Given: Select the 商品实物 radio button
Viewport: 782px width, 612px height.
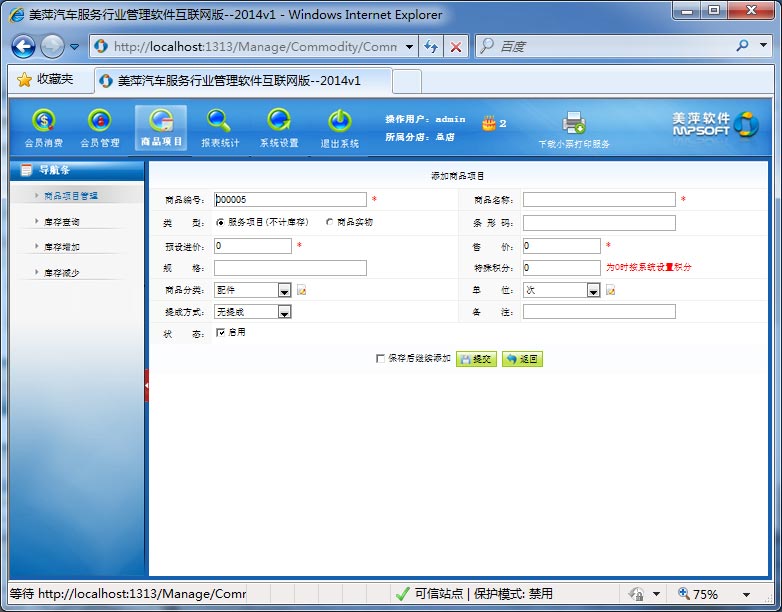Looking at the screenshot, I should click(330, 222).
